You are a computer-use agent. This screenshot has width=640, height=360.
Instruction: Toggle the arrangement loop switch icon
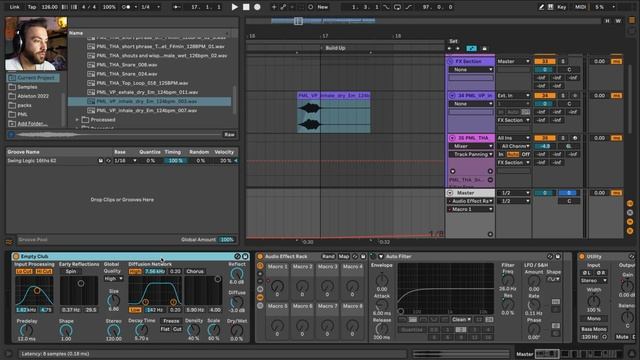[x=398, y=7]
